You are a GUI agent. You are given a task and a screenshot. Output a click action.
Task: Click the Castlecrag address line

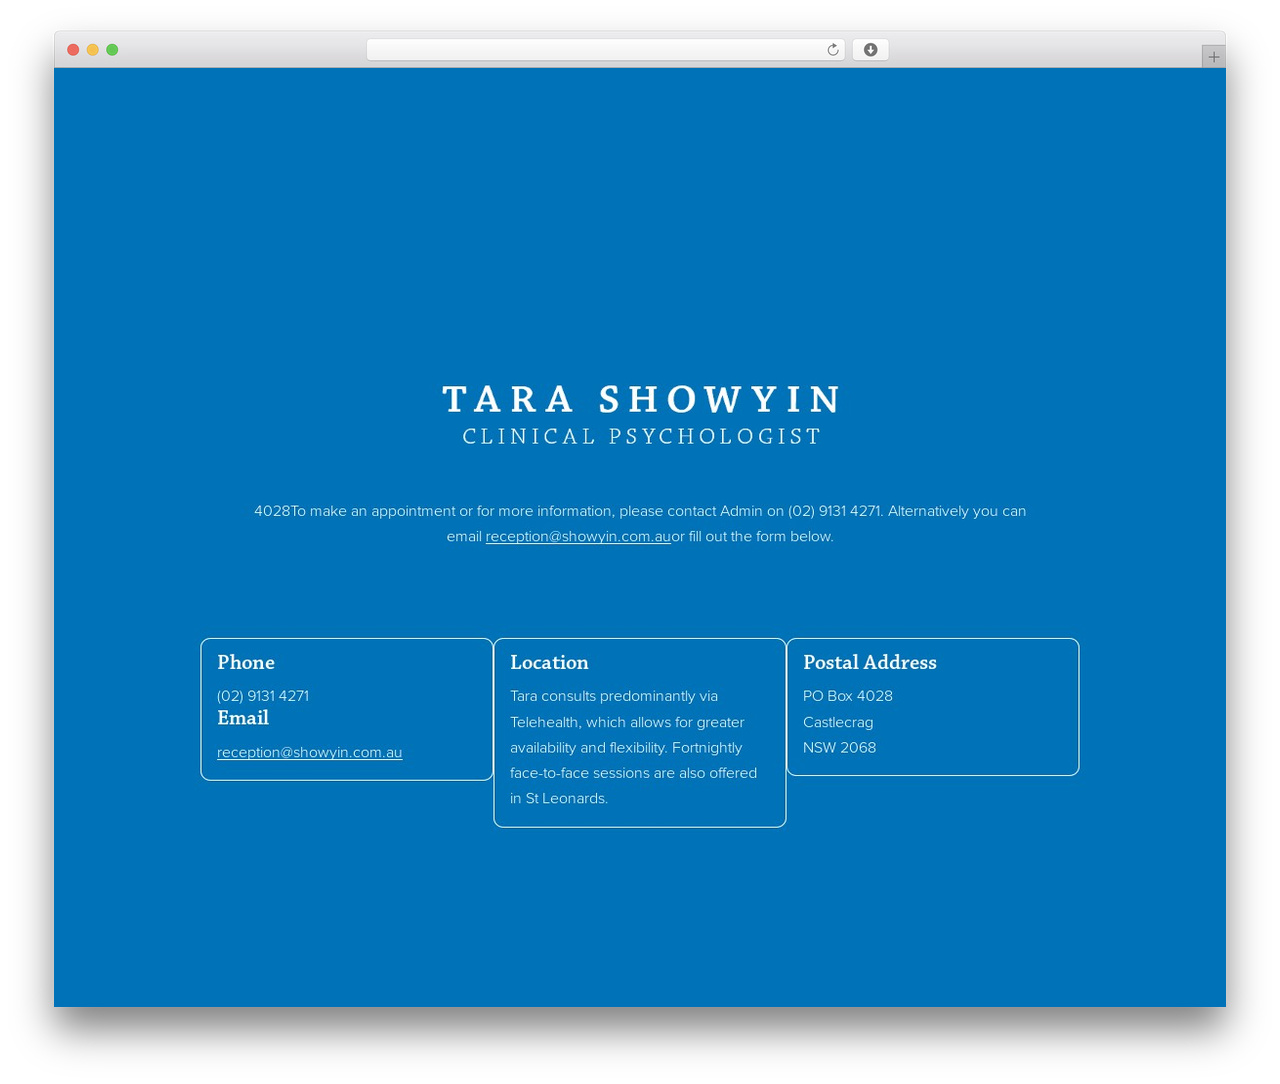(838, 722)
